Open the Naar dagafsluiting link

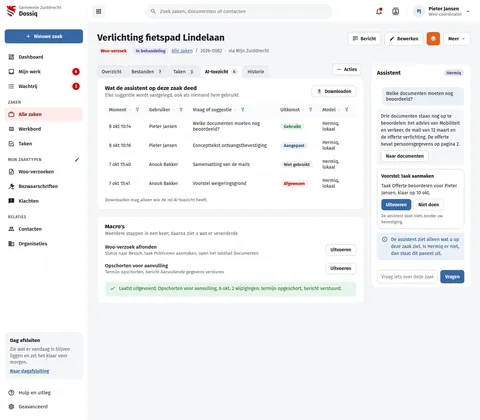tap(29, 371)
